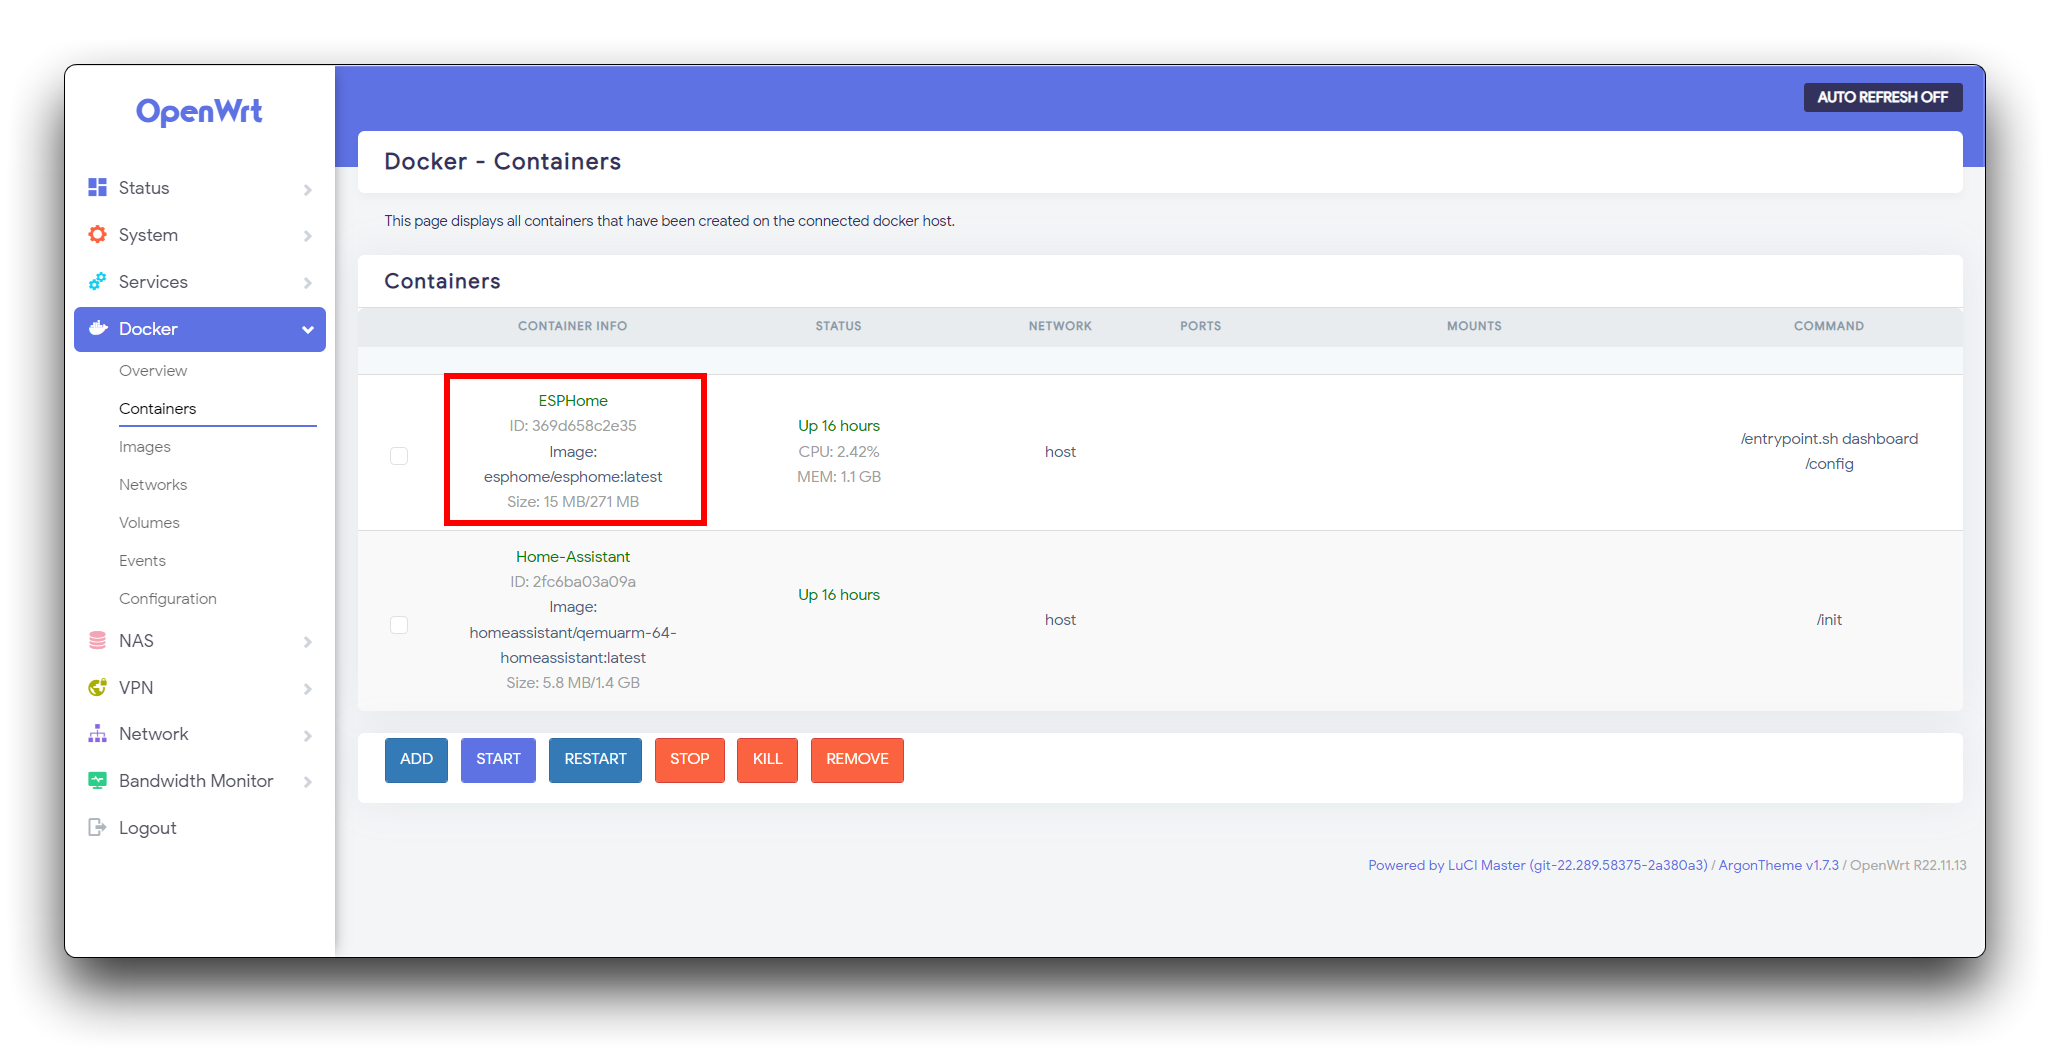The image size is (2050, 1054).
Task: Click the OpenWrt logo
Action: [x=199, y=111]
